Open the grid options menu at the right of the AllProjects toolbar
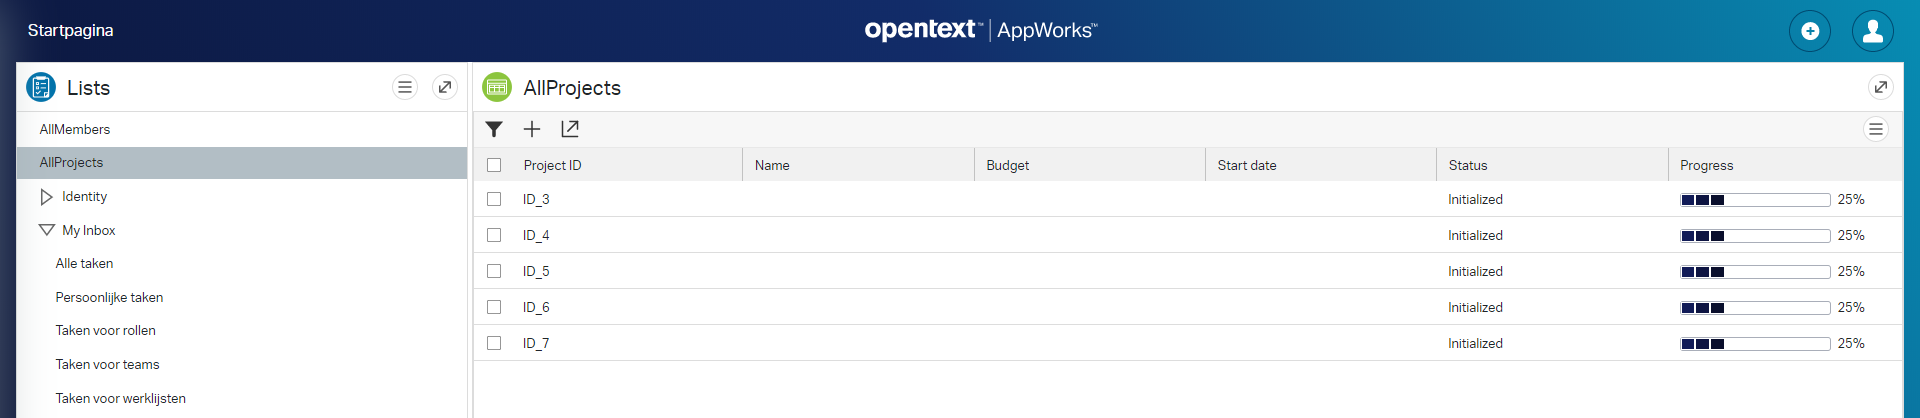 [1876, 129]
